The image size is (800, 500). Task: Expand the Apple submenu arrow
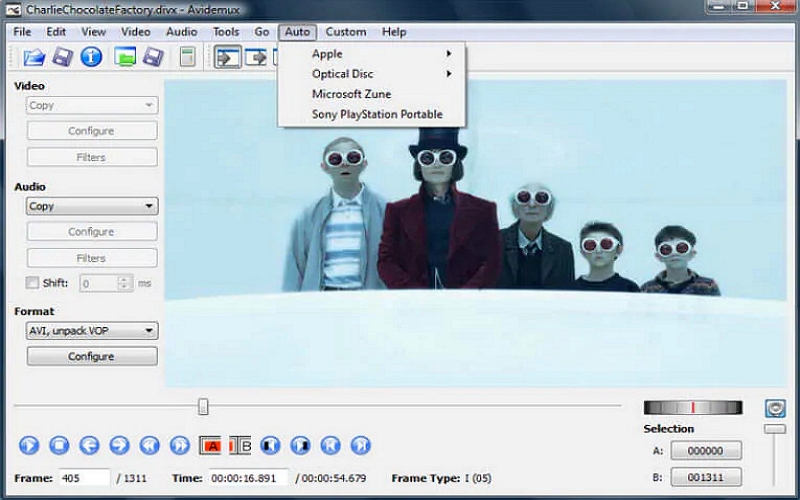(449, 54)
